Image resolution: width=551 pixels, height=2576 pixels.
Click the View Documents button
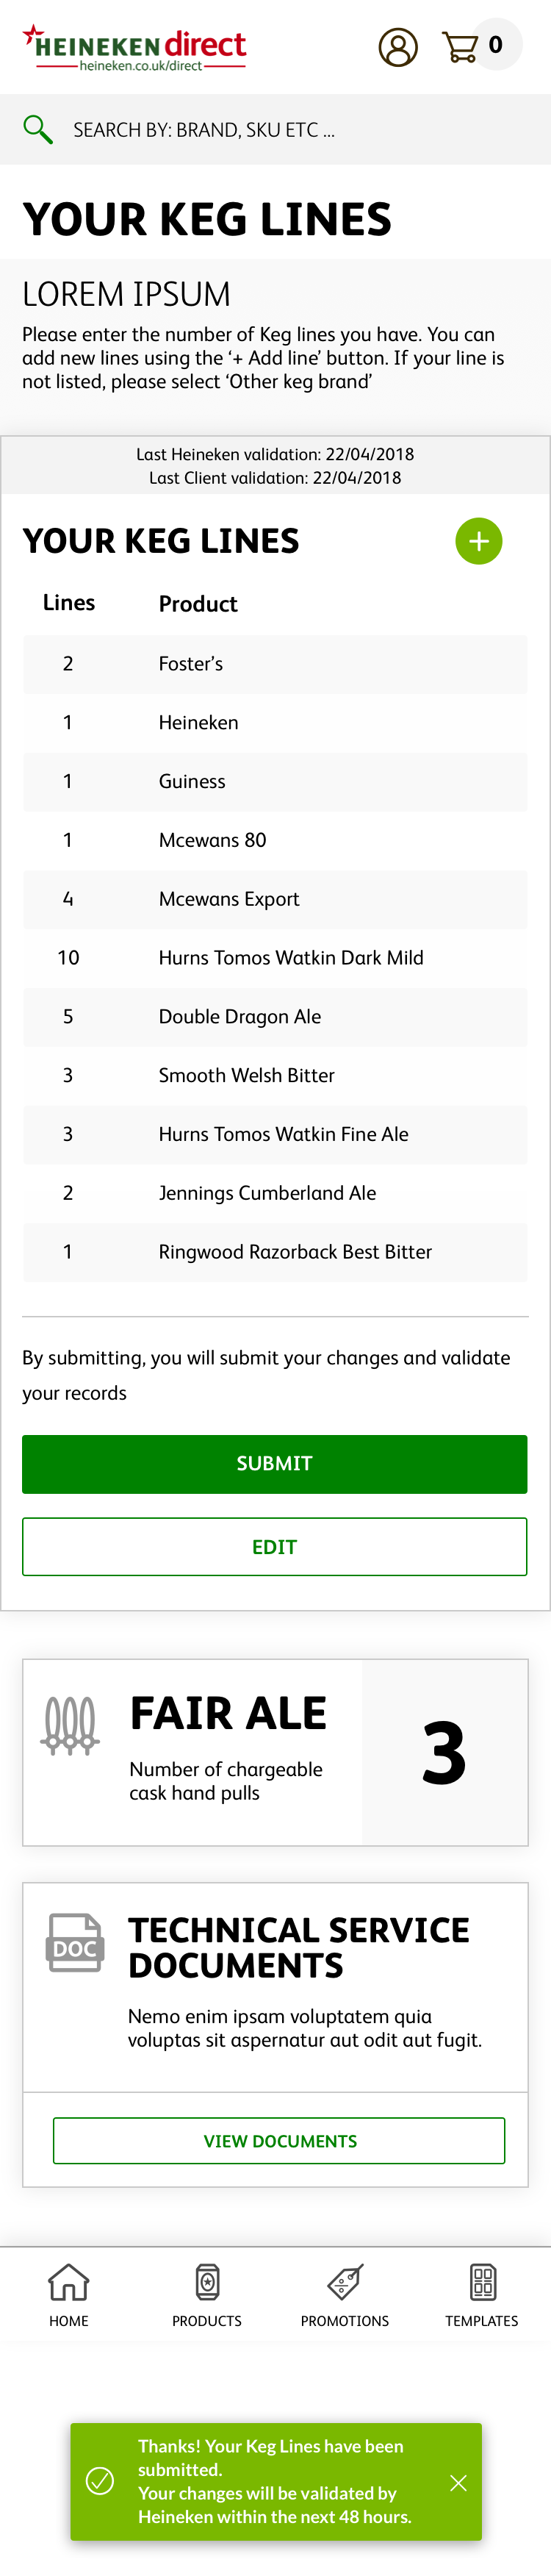tap(279, 2141)
